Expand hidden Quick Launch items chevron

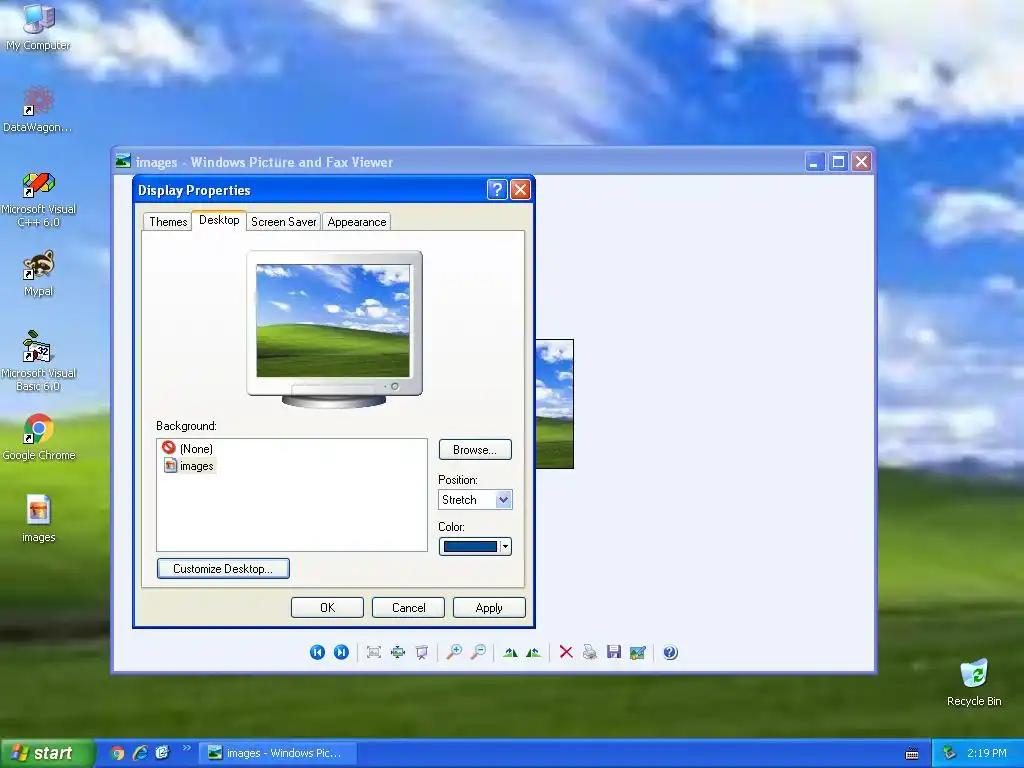(x=186, y=748)
